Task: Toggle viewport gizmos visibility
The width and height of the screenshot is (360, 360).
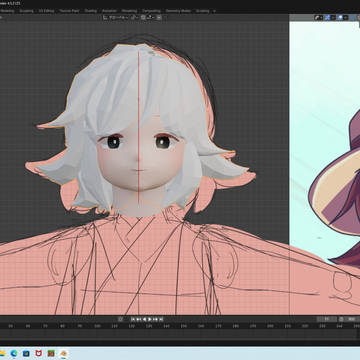Action: click(x=327, y=17)
